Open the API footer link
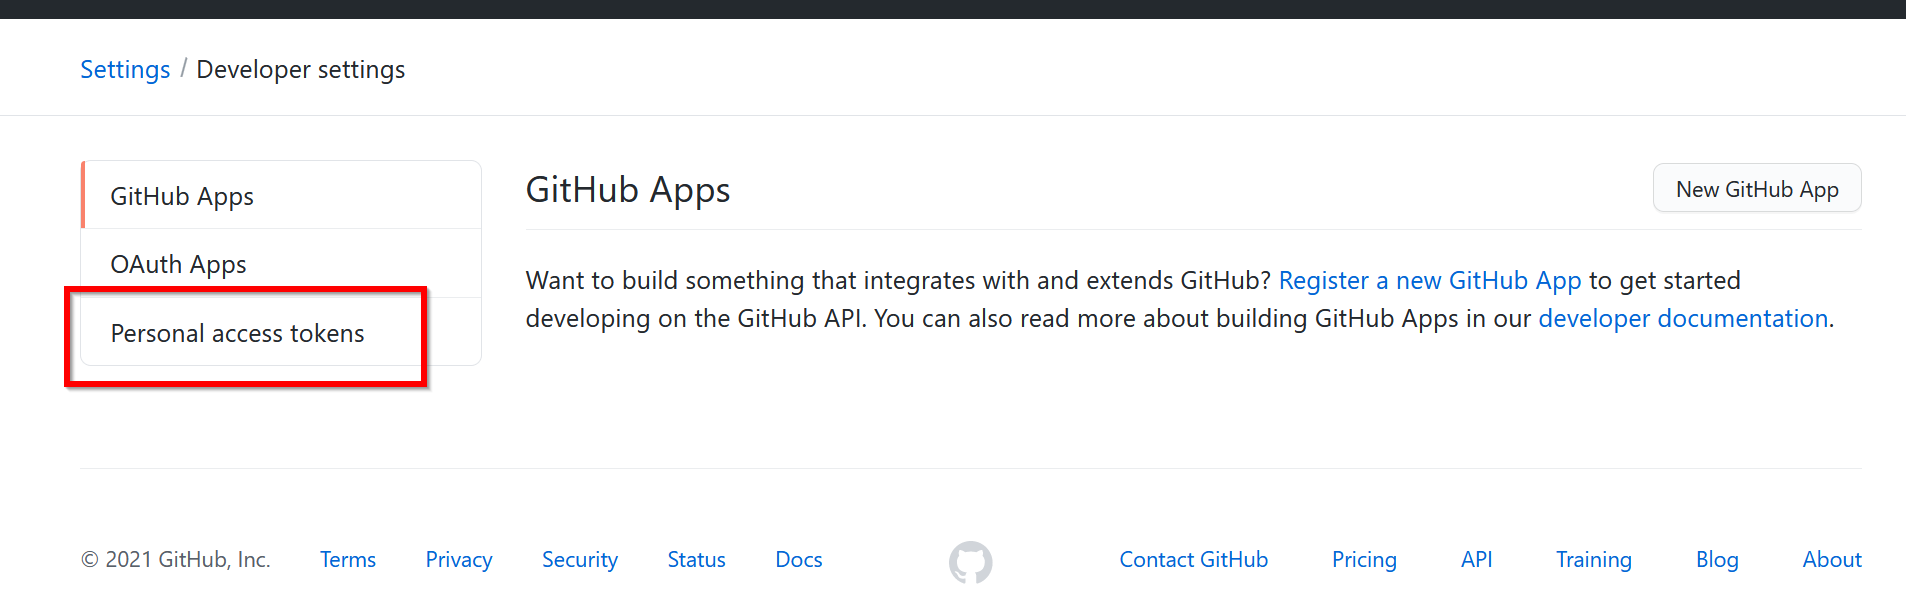This screenshot has height=605, width=1906. coord(1476,559)
